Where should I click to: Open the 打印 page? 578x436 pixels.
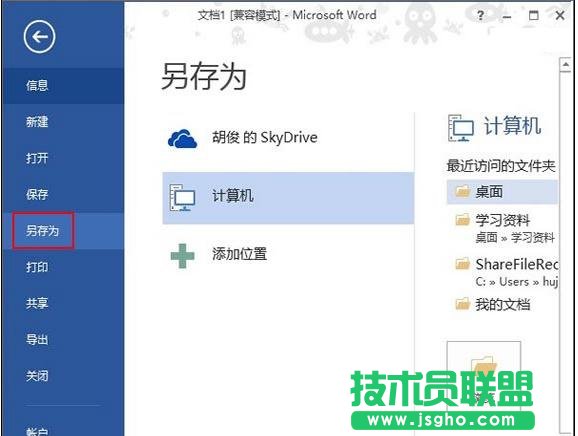click(x=63, y=267)
